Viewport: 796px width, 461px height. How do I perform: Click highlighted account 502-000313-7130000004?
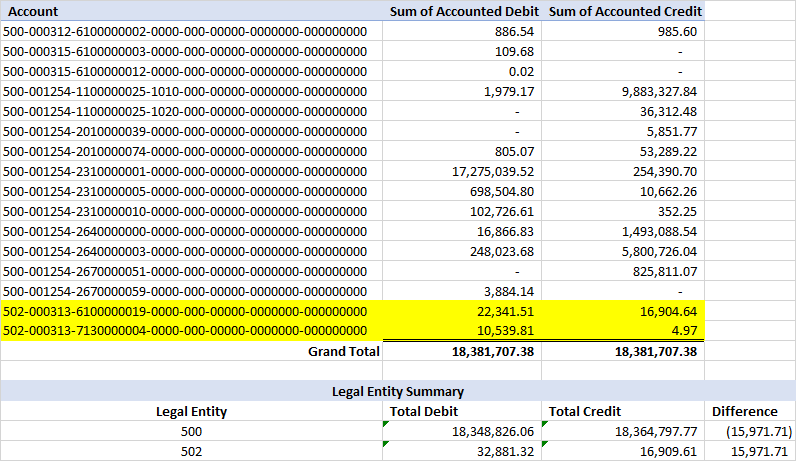191,331
